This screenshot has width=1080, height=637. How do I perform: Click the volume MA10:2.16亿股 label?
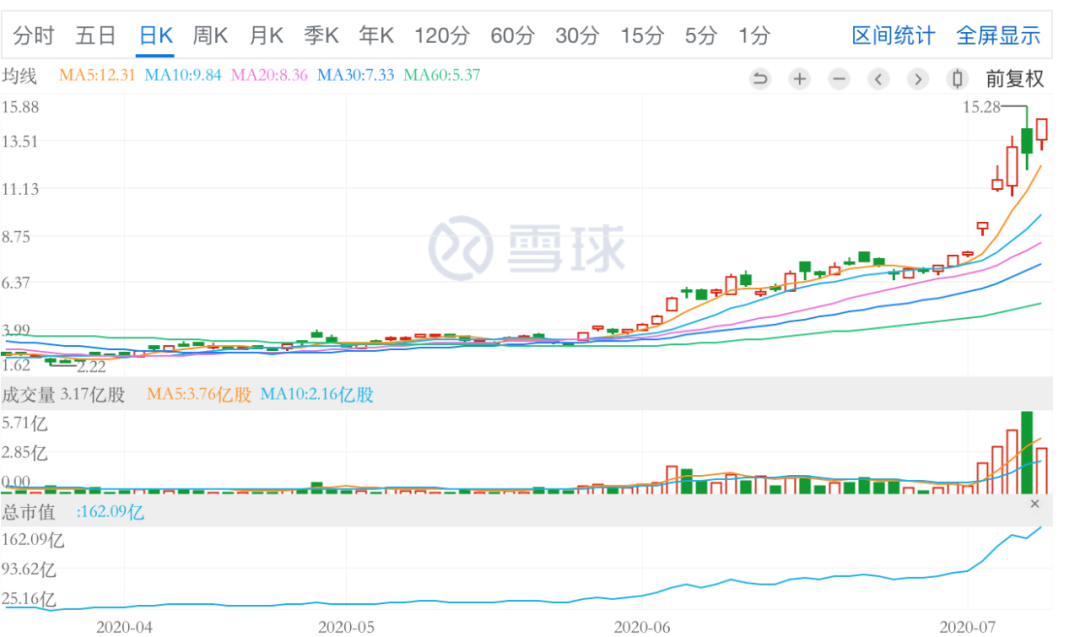click(x=317, y=395)
